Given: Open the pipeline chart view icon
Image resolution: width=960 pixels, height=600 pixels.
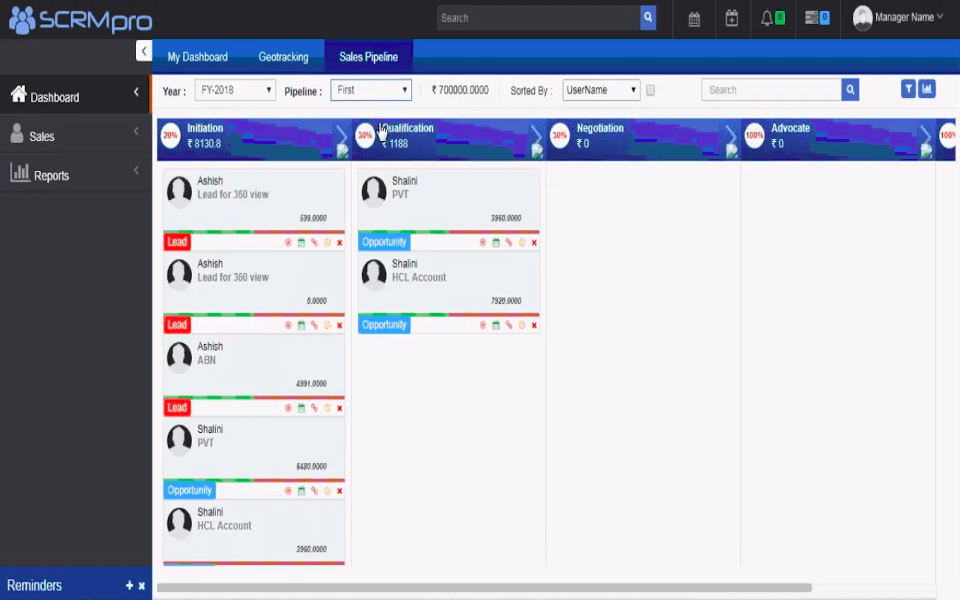Looking at the screenshot, I should point(927,89).
